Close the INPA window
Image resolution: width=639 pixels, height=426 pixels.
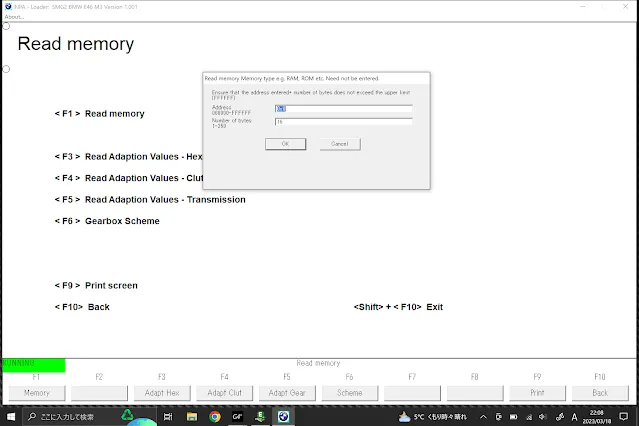coord(626,7)
